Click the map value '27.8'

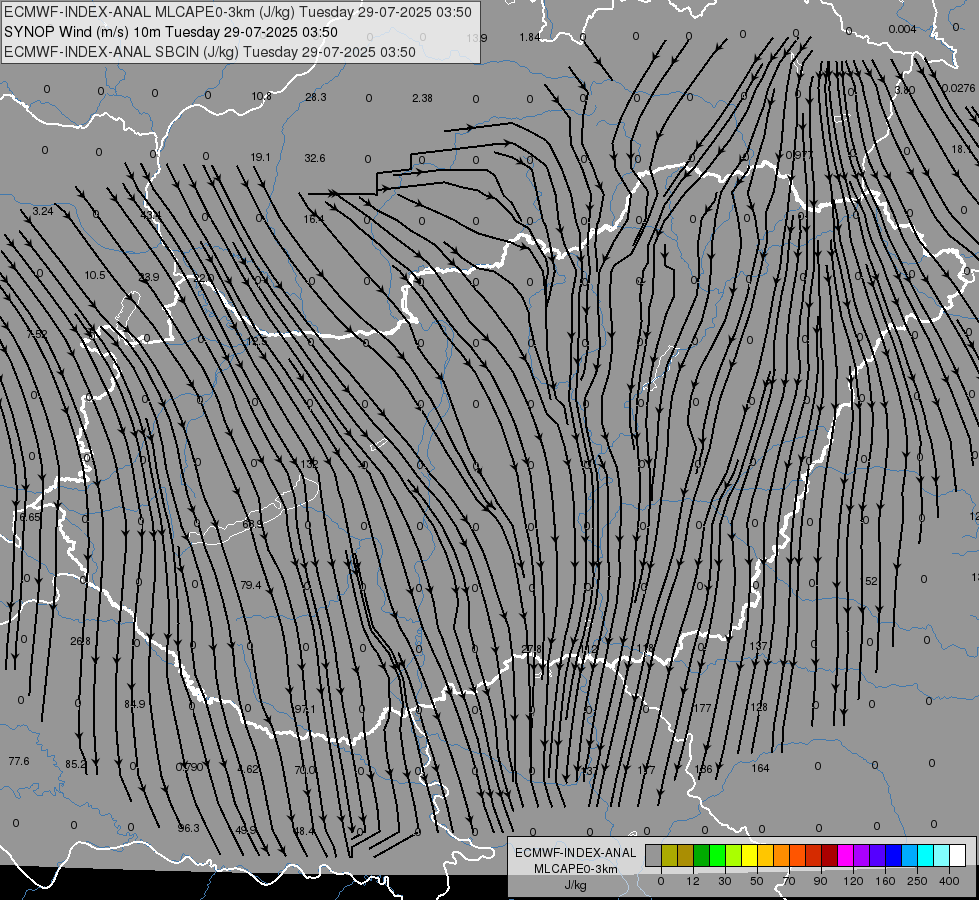531,650
